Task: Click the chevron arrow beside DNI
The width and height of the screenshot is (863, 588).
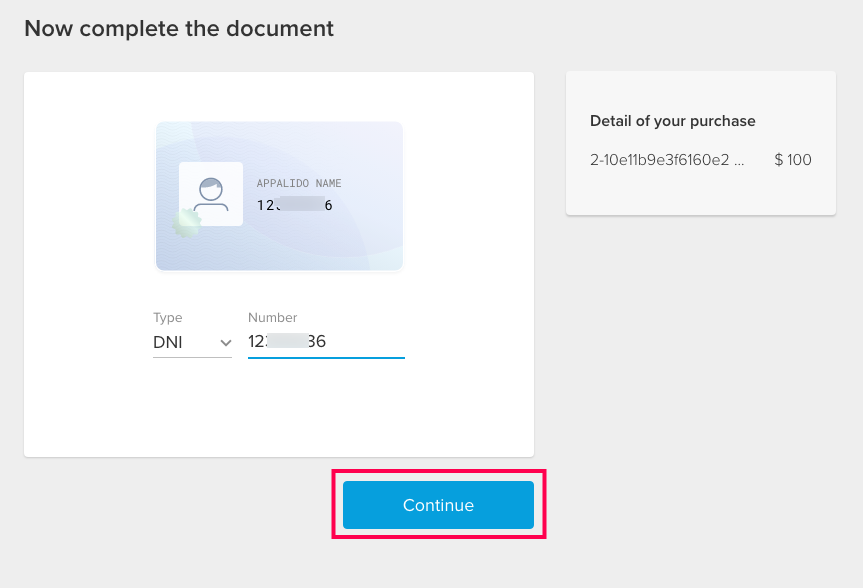Action: (x=225, y=343)
